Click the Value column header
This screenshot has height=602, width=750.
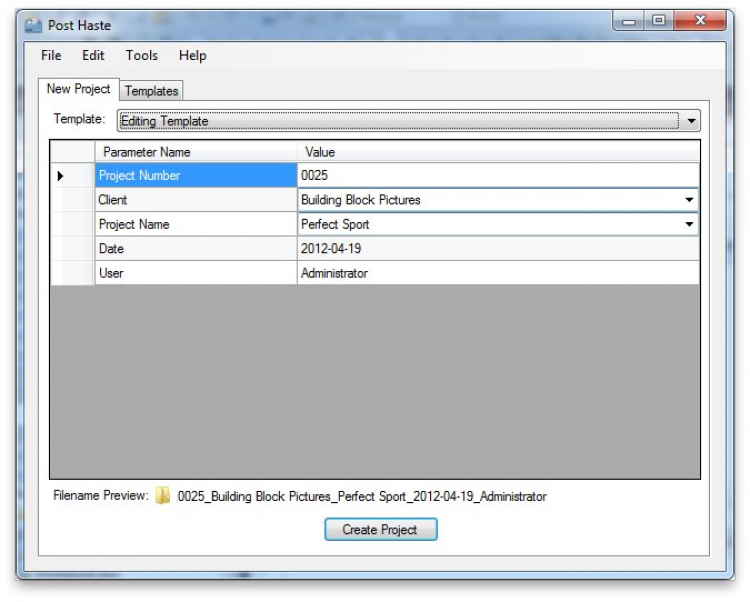(x=498, y=152)
